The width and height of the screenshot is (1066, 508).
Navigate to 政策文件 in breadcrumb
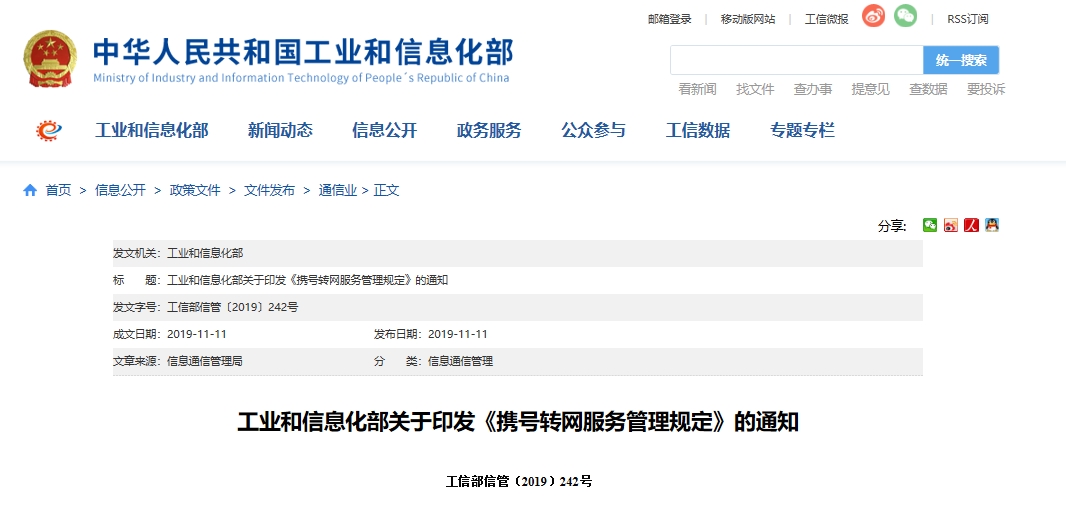[195, 190]
